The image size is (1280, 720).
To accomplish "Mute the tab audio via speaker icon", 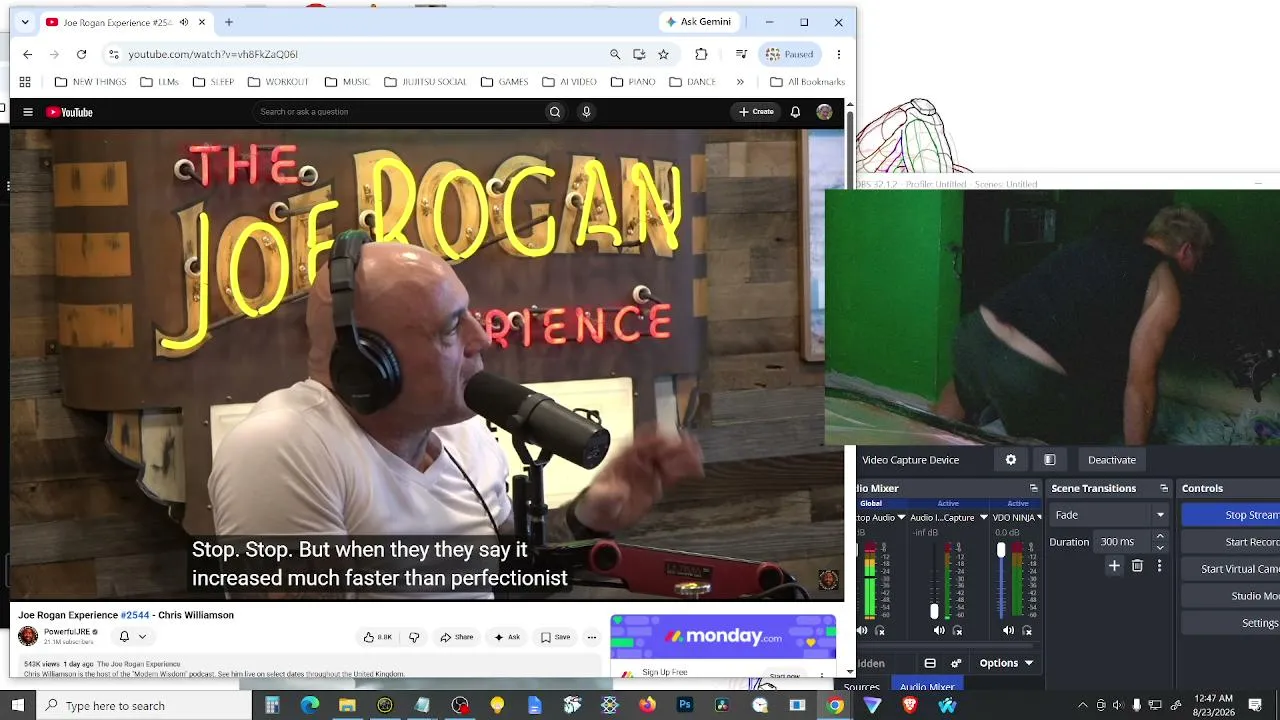I will [184, 22].
